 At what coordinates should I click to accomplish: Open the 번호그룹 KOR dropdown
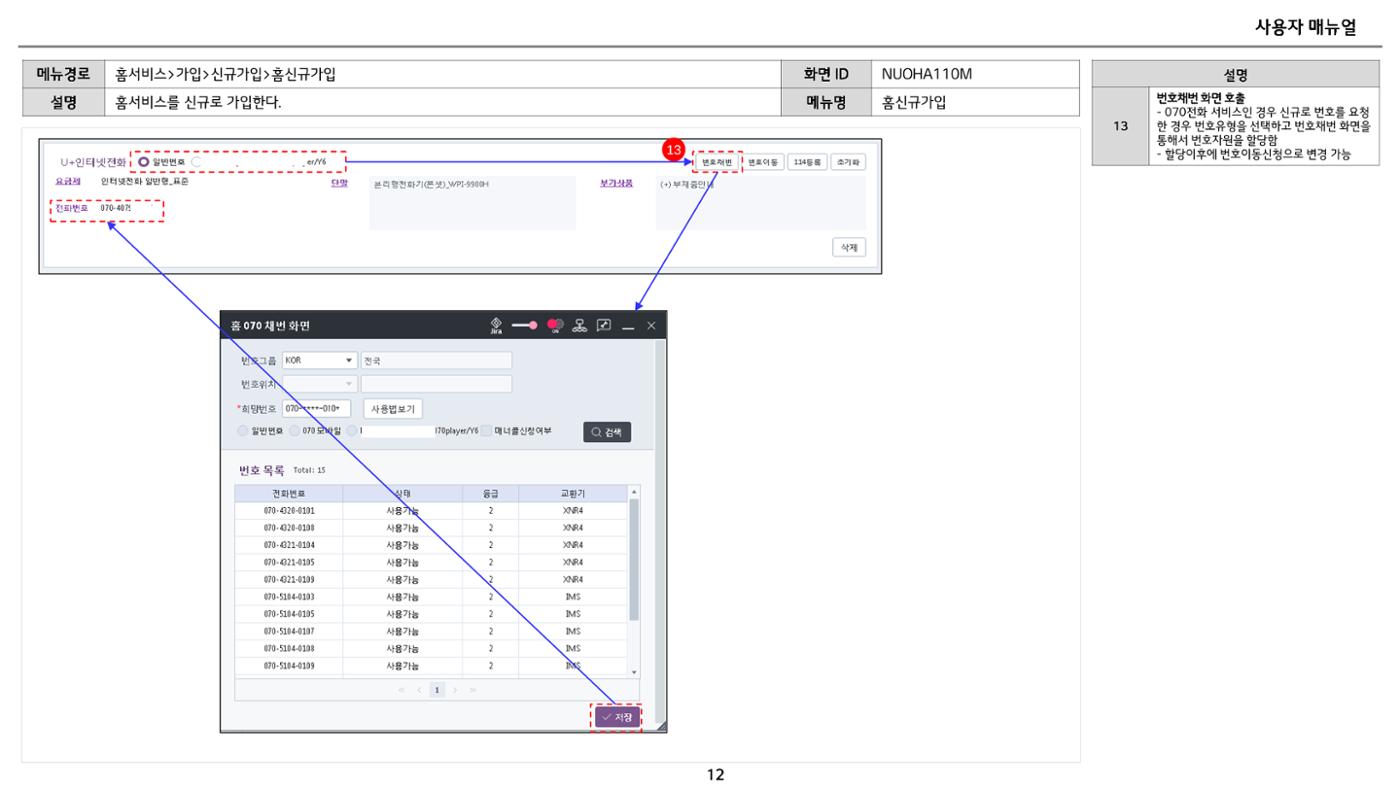pyautogui.click(x=320, y=360)
